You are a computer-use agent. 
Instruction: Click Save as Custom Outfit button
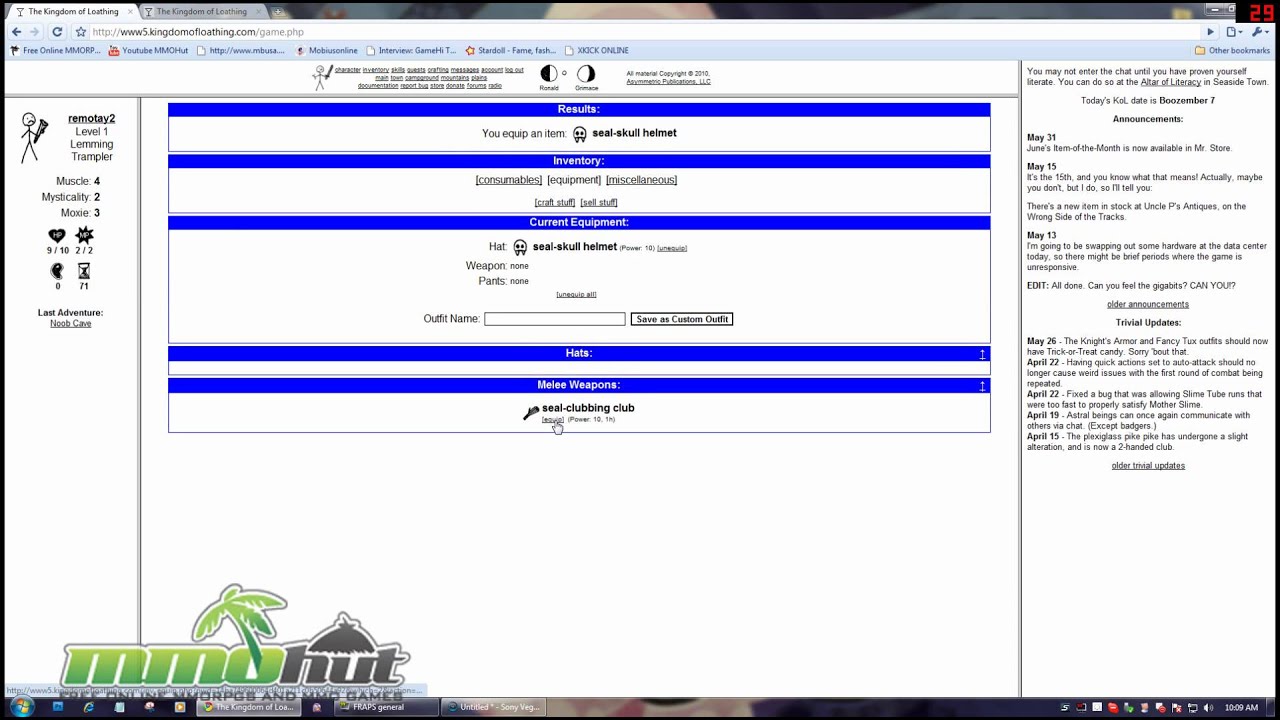pos(682,319)
